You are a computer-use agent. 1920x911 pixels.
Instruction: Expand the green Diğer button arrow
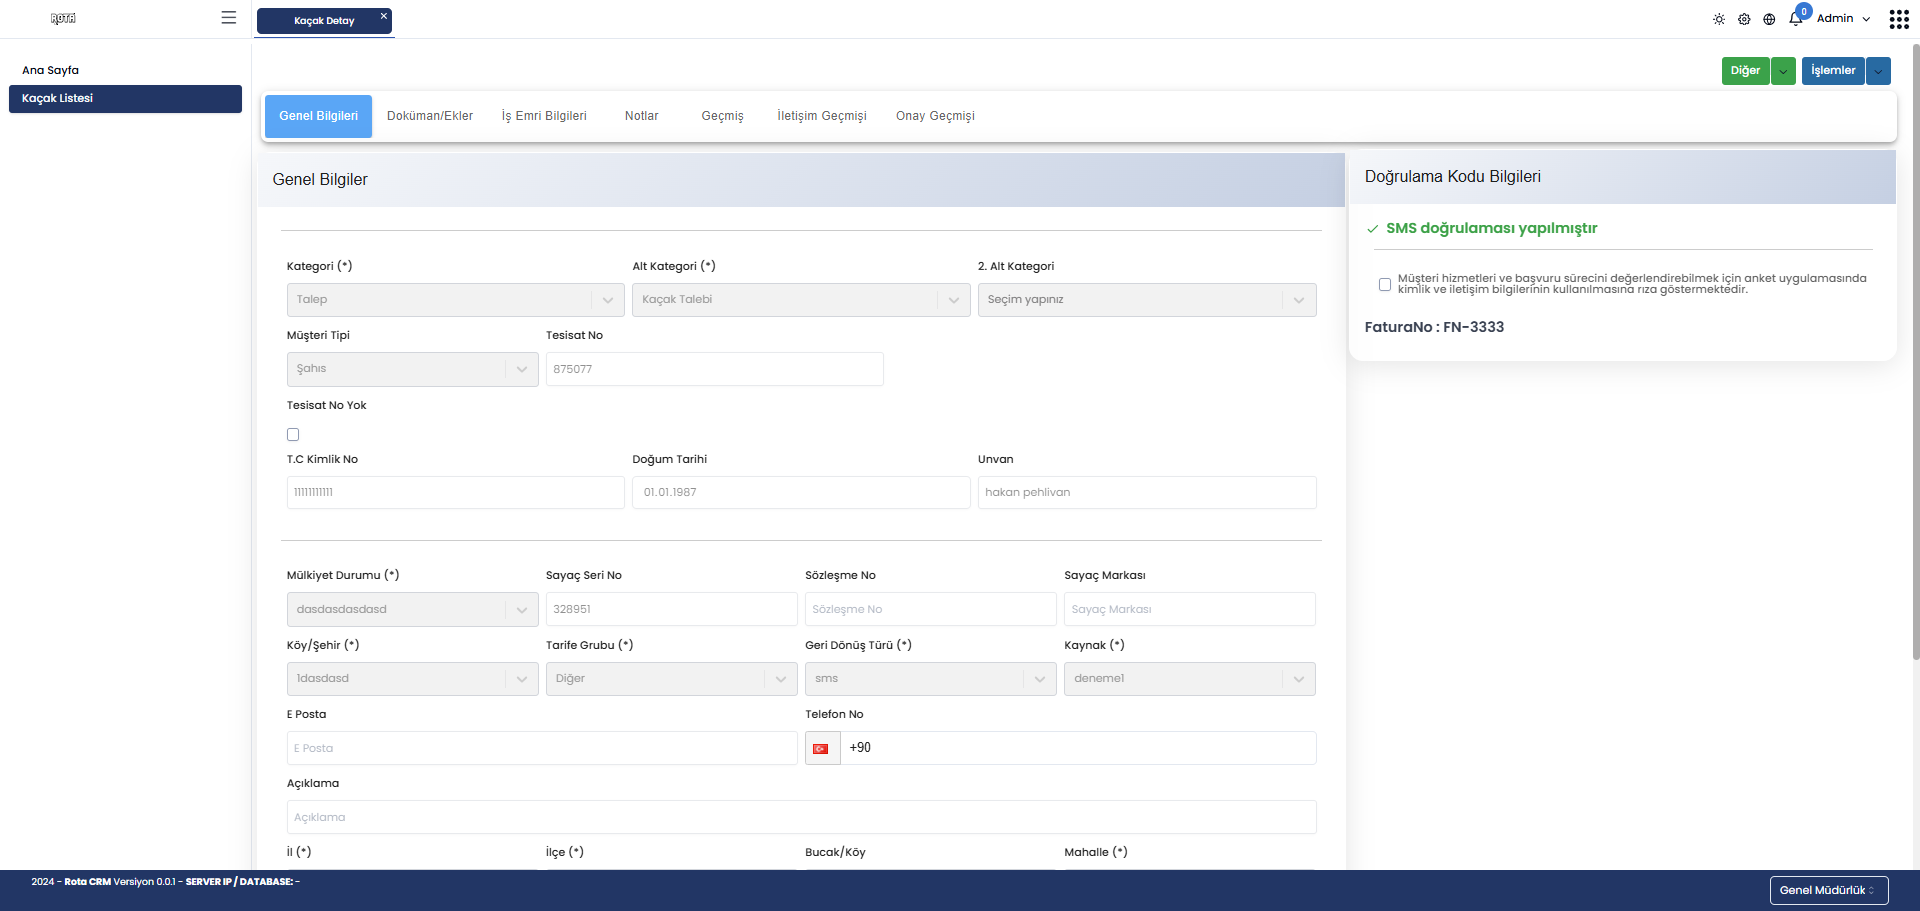click(1783, 71)
